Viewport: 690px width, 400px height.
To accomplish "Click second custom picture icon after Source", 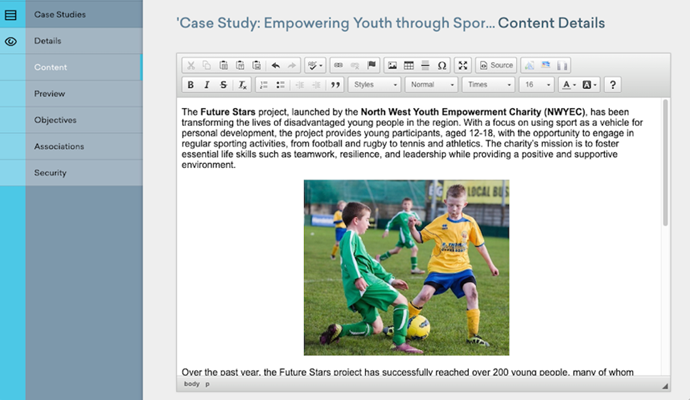I will [546, 66].
